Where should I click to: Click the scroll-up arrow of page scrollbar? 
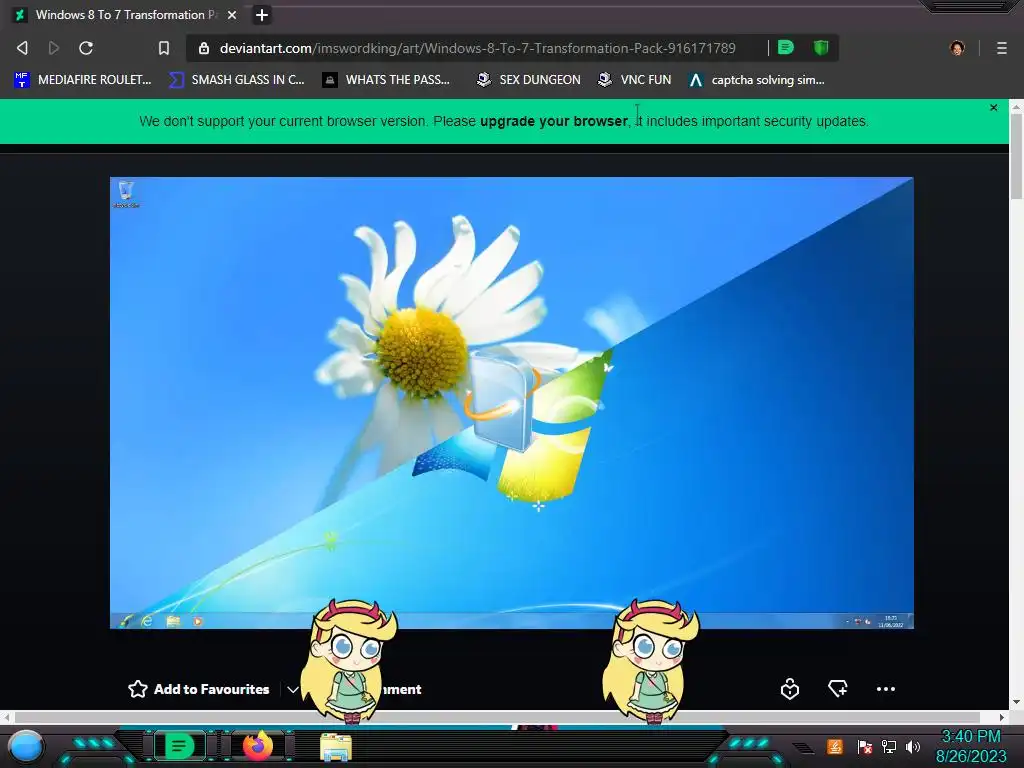click(x=1016, y=106)
